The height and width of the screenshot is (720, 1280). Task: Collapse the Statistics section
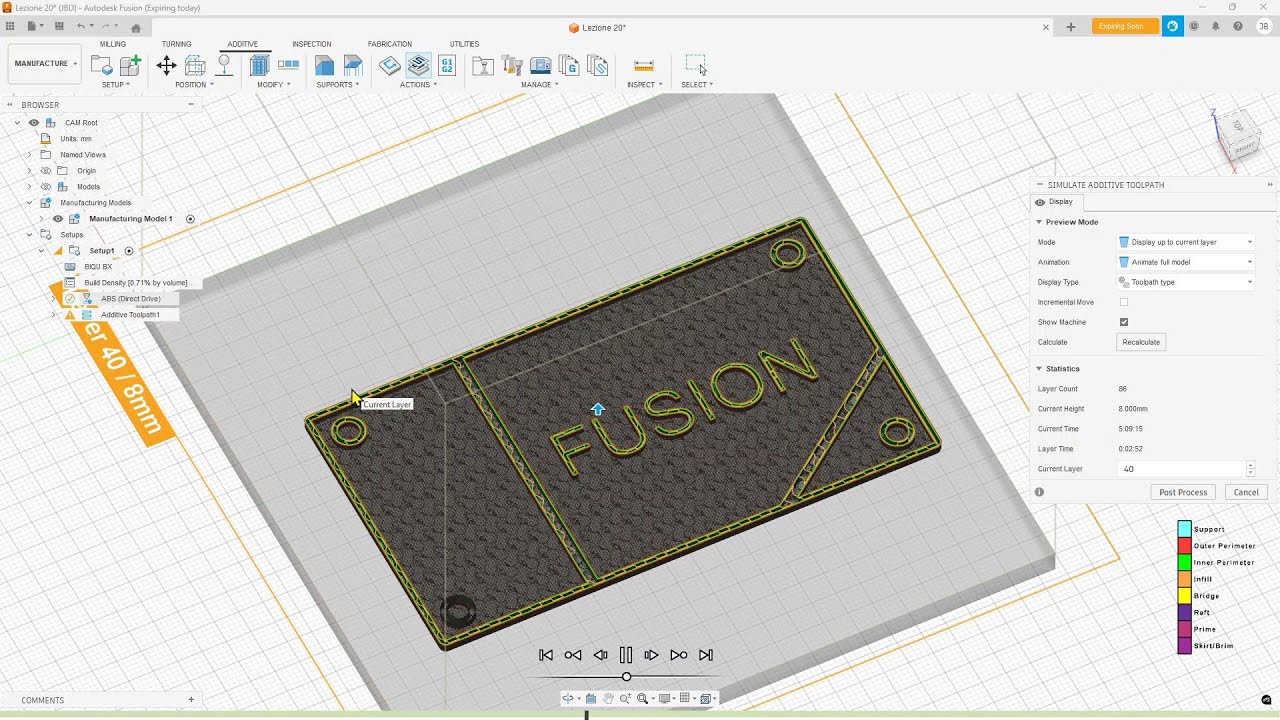tap(1039, 369)
